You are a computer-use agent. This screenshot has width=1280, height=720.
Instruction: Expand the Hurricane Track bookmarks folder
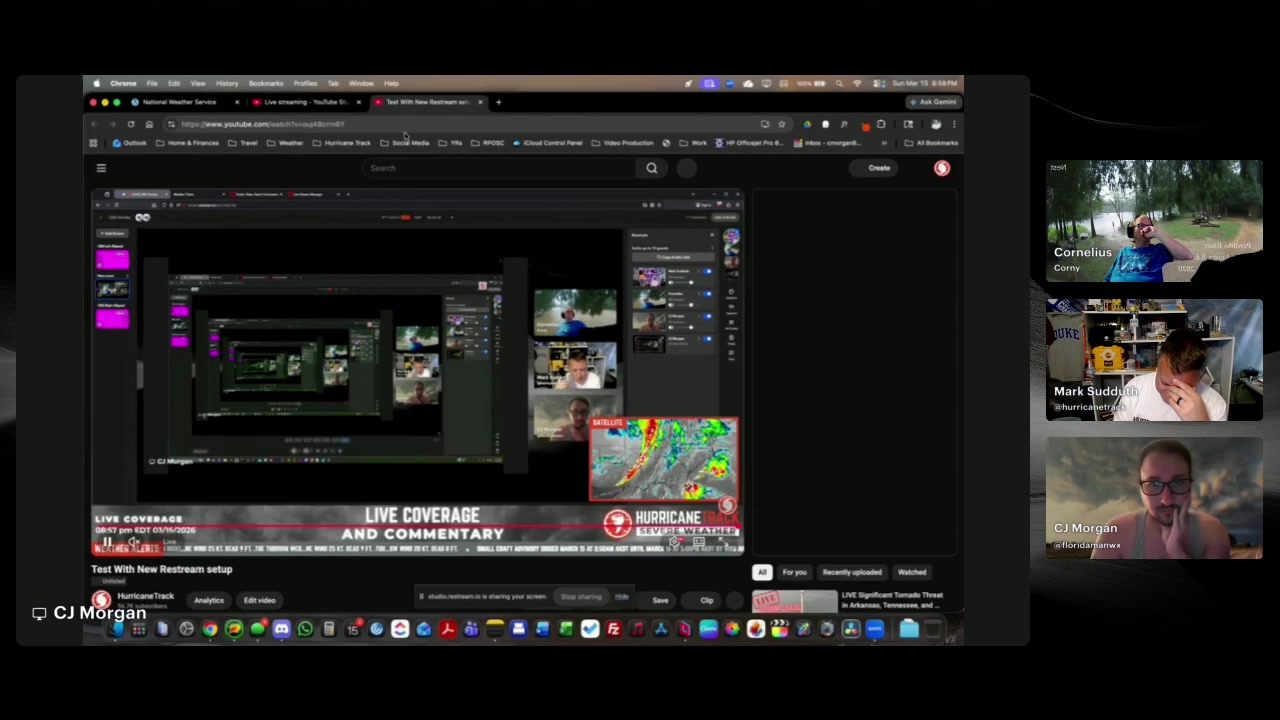[342, 143]
